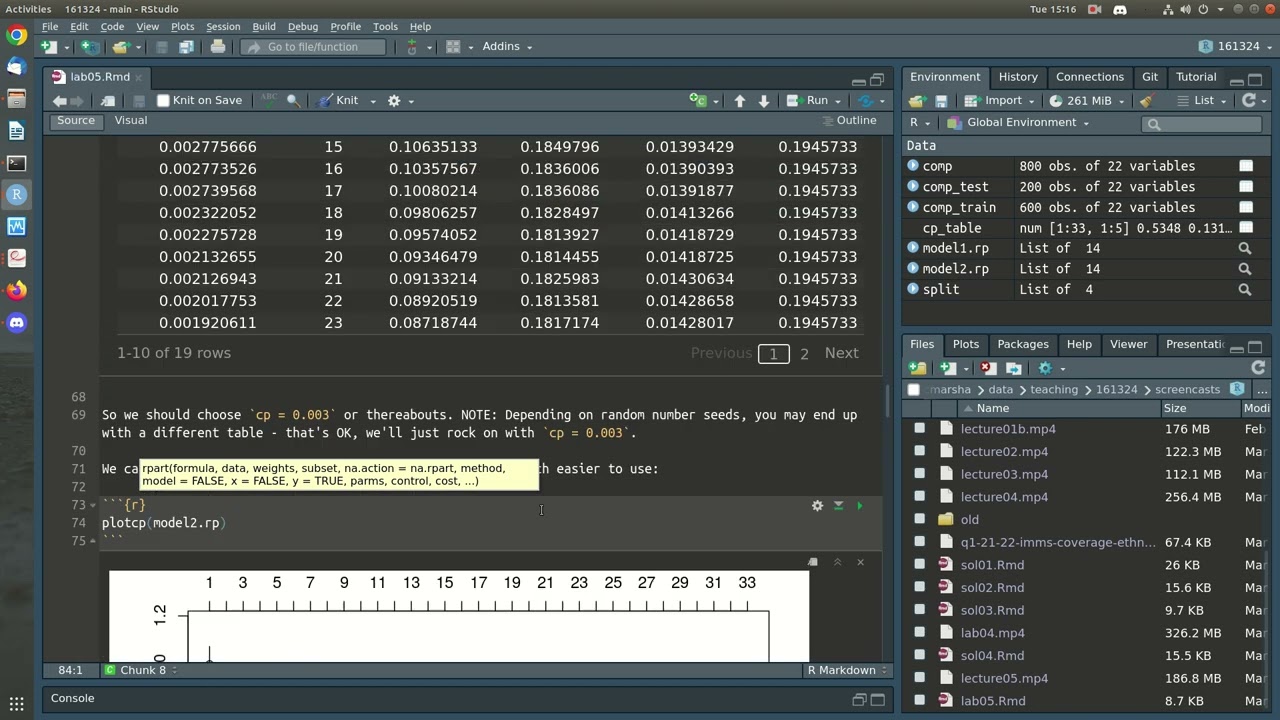Open Import Dataset dropdown
The height and width of the screenshot is (720, 1280).
(x=1001, y=100)
